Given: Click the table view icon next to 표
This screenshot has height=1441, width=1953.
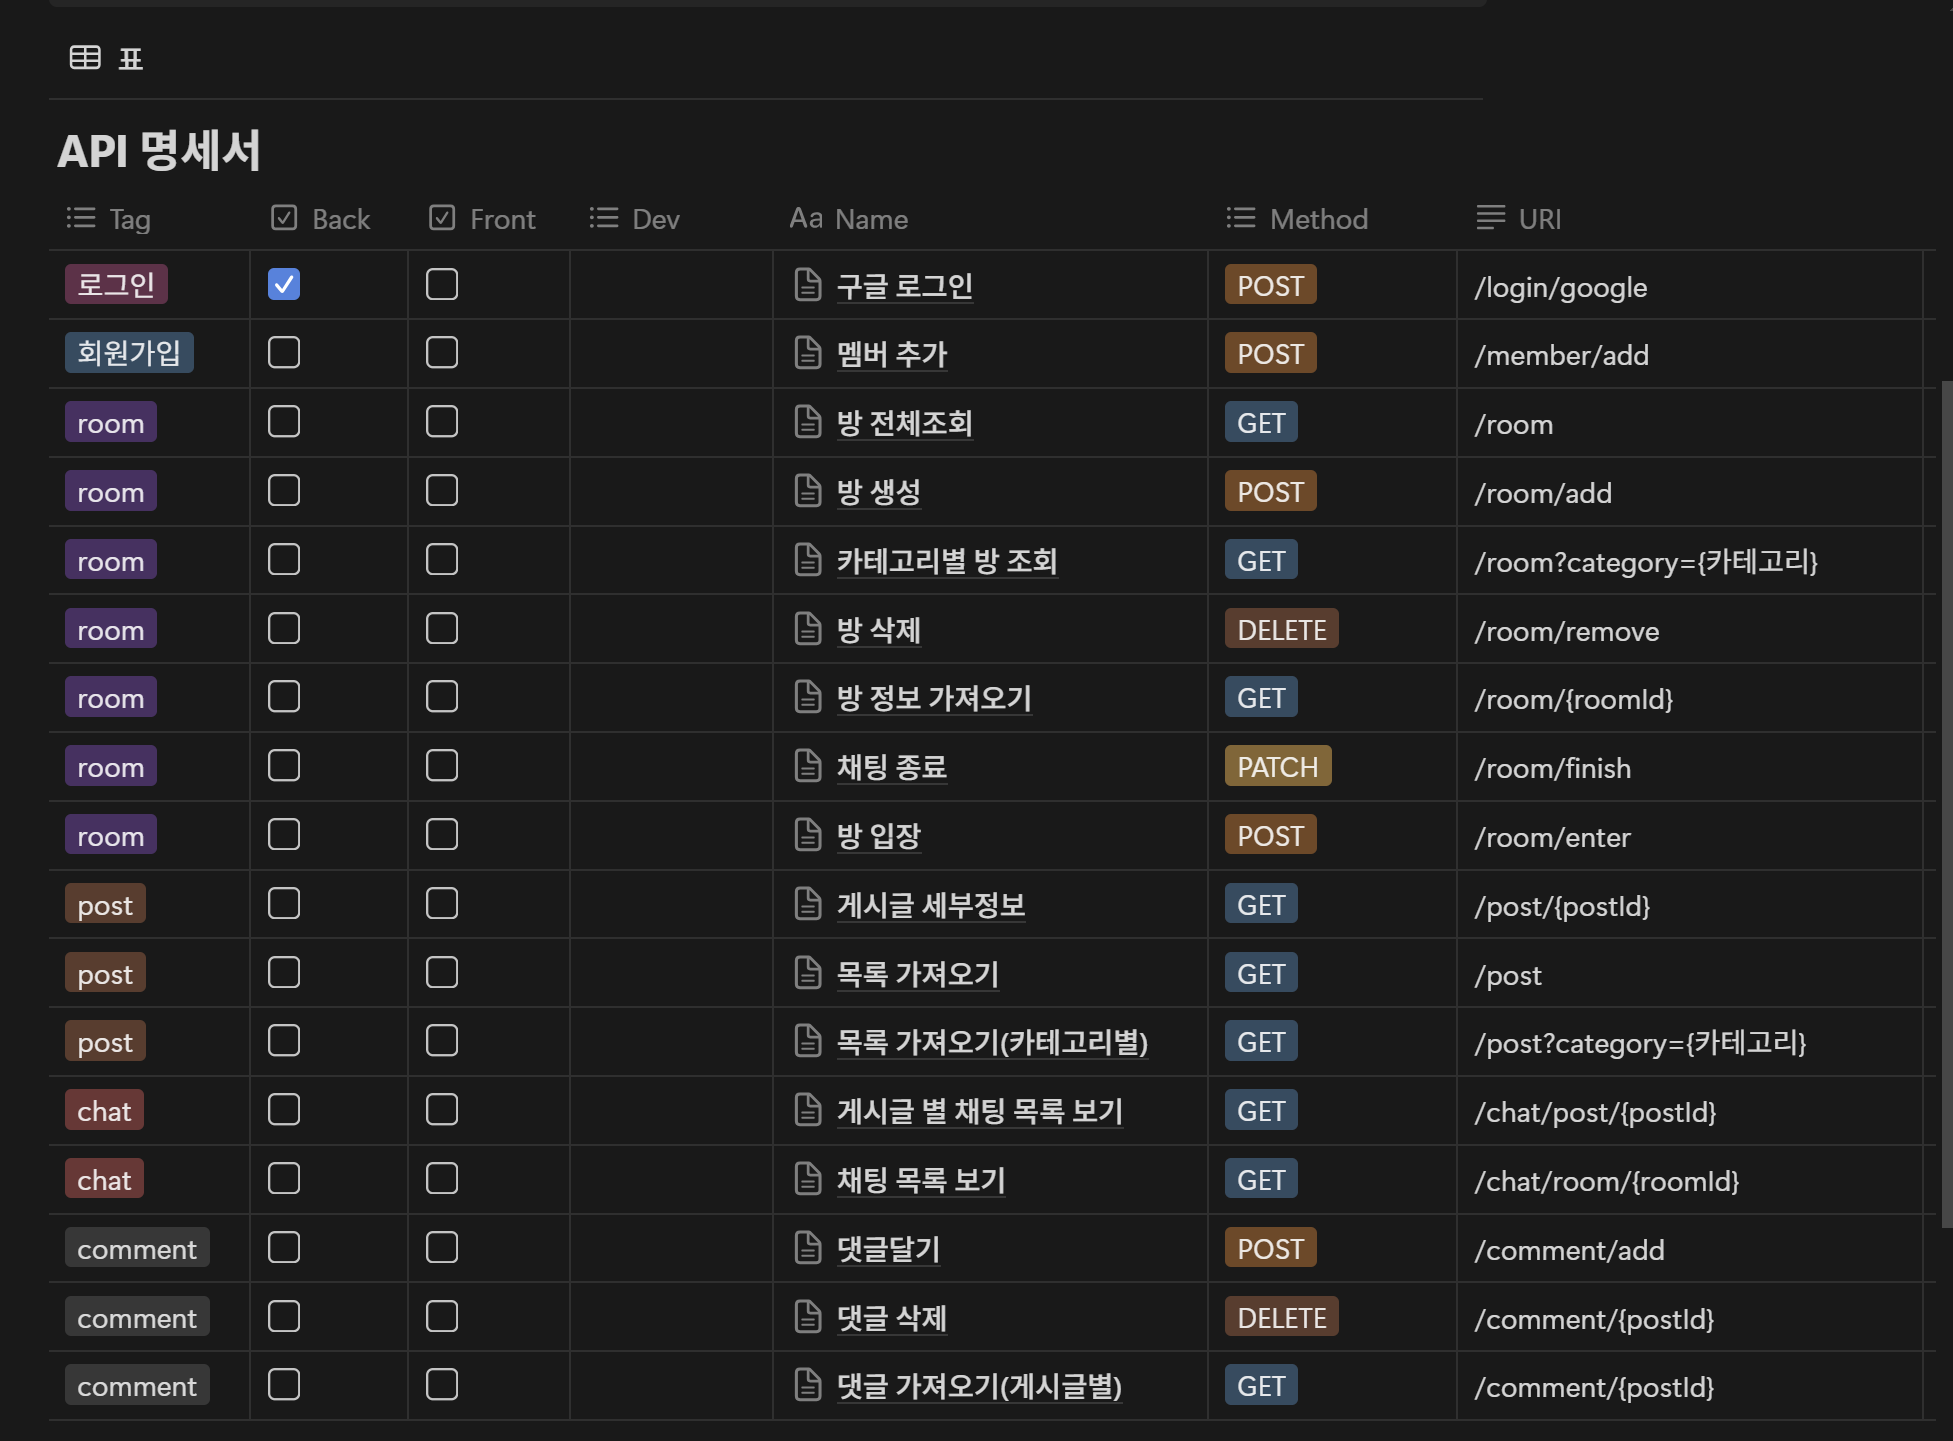Looking at the screenshot, I should click(85, 58).
